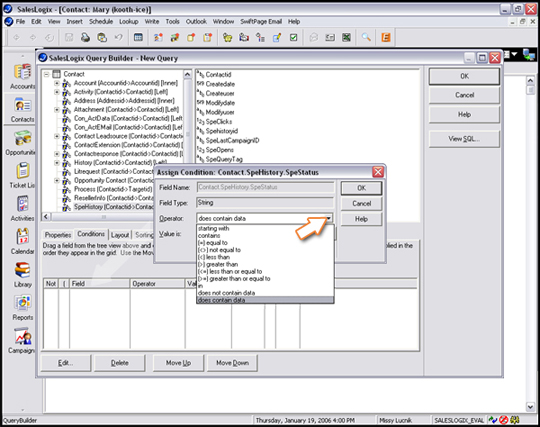Expand the Attachment tree node
Image resolution: width=540 pixels, height=427 pixels.
point(57,110)
